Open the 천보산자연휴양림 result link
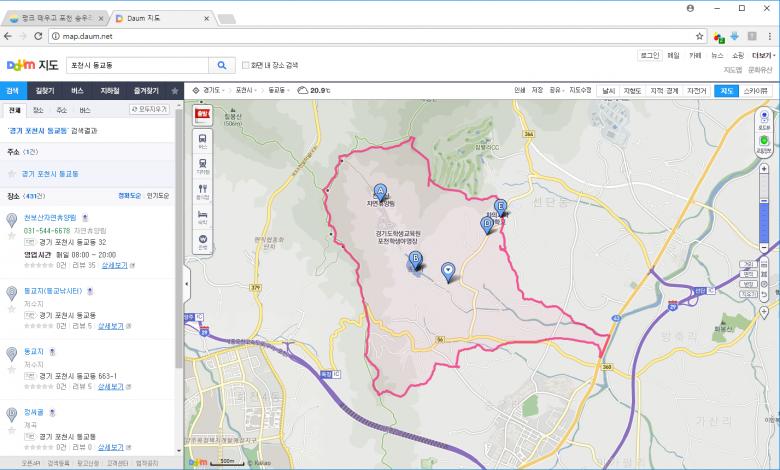The height and width of the screenshot is (470, 780). pyautogui.click(x=49, y=216)
